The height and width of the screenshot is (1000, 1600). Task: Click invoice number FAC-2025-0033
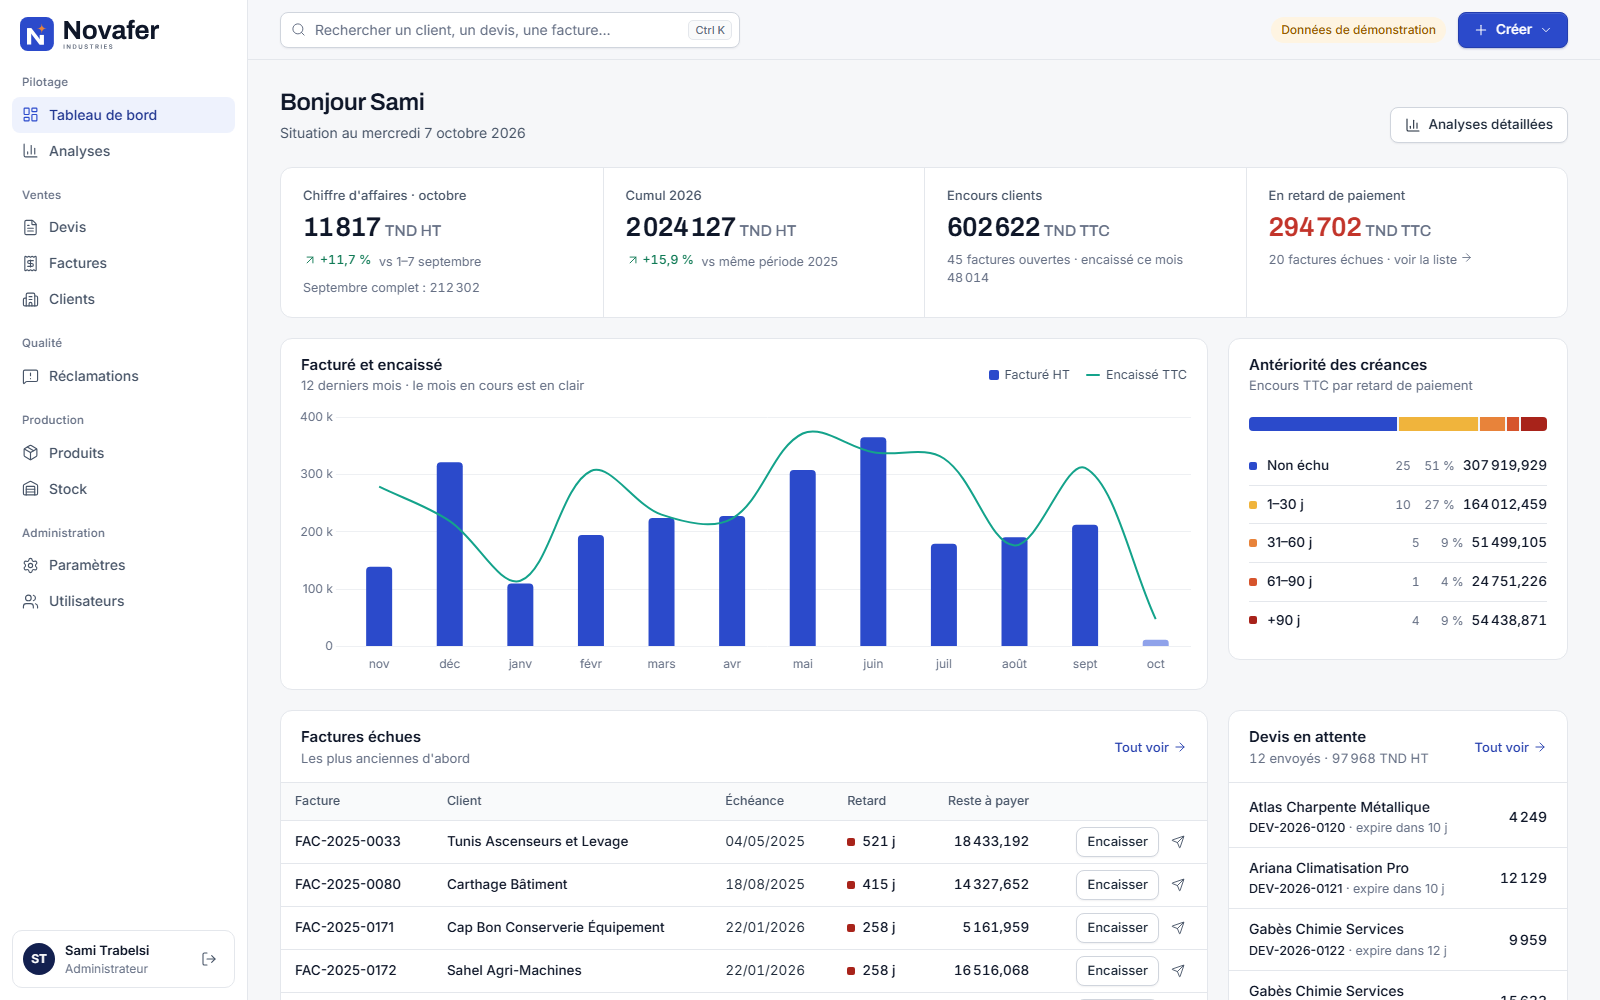click(348, 842)
